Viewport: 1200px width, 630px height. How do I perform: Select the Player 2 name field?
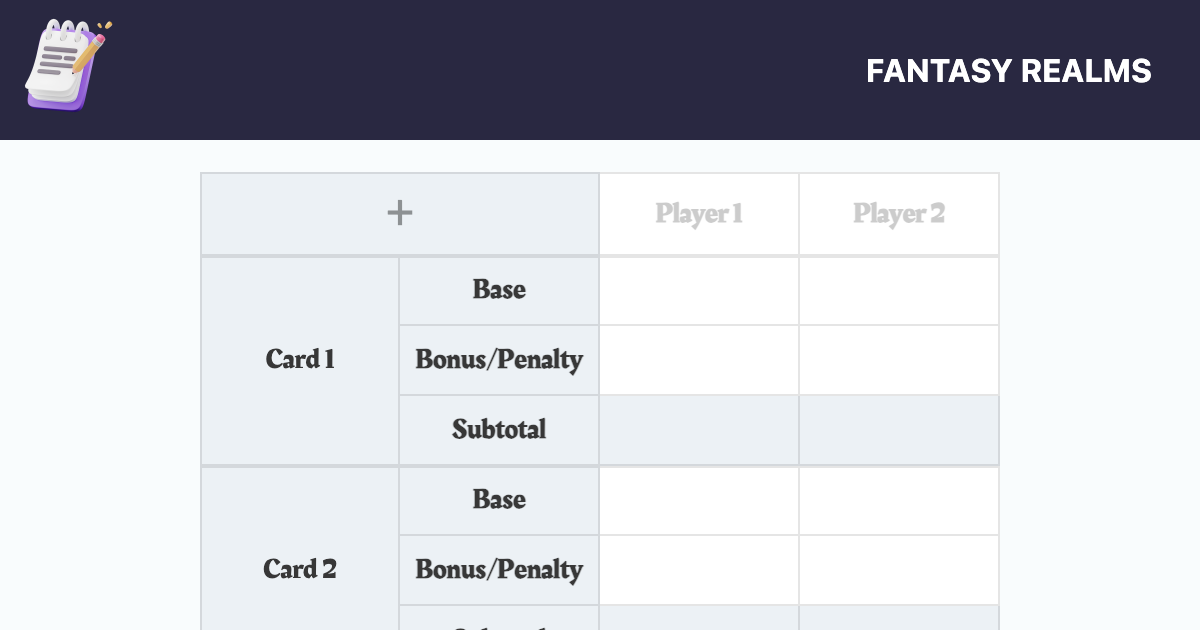[898, 213]
